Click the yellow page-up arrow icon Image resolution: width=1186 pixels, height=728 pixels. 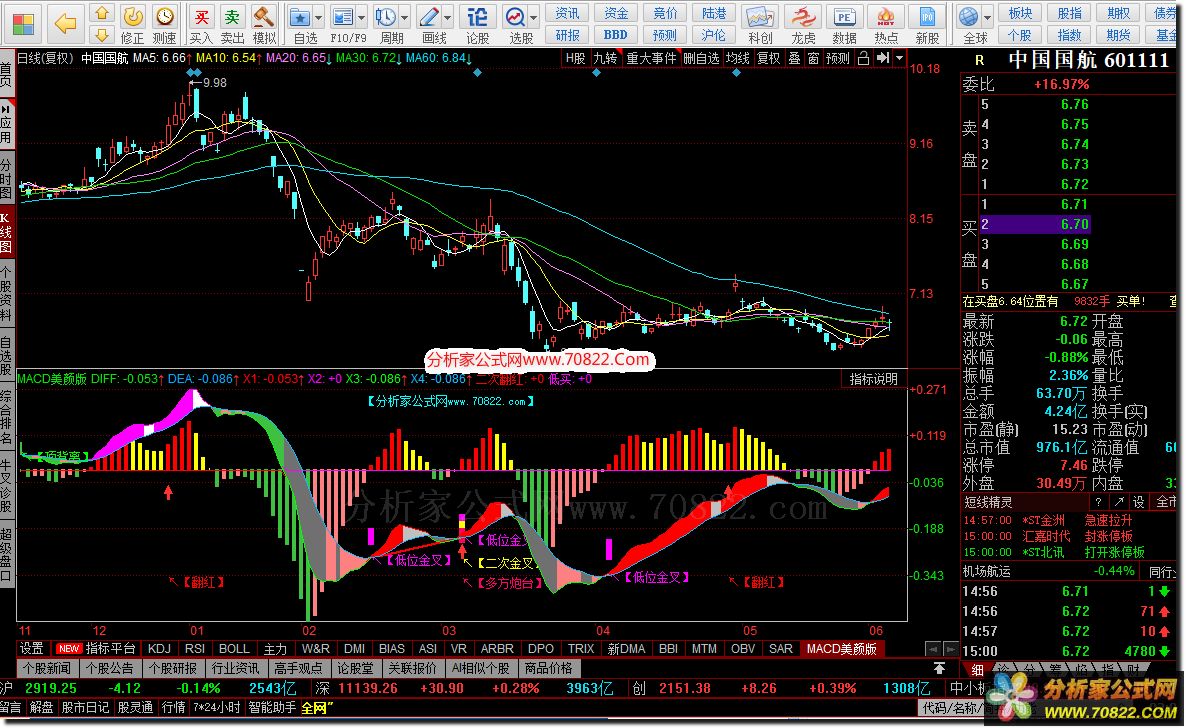pyautogui.click(x=102, y=13)
